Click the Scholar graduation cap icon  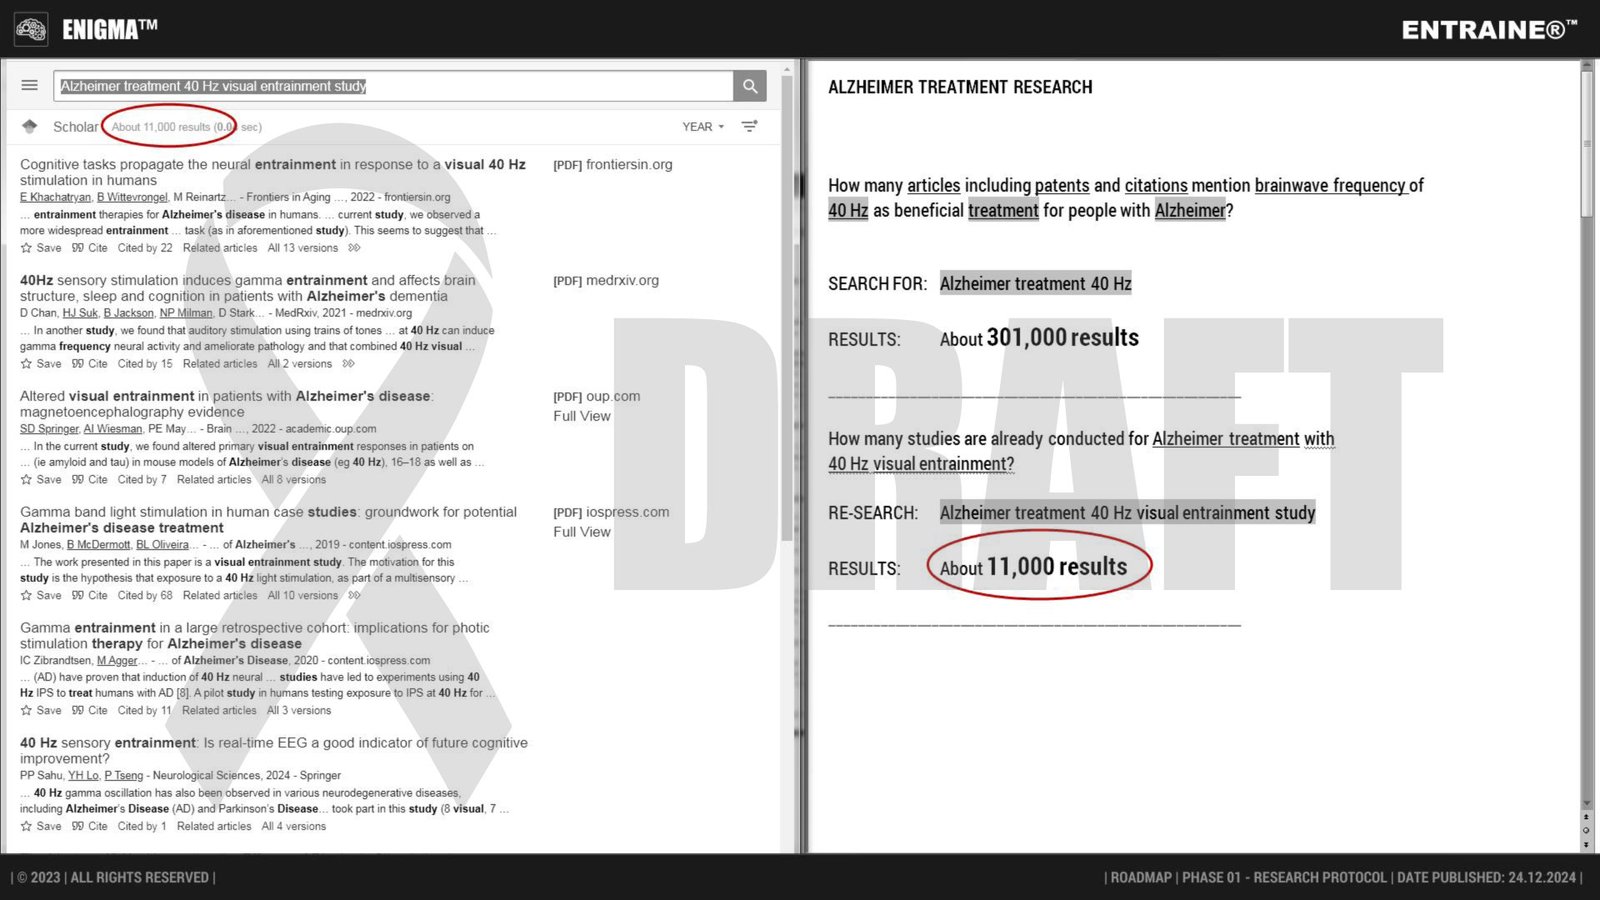pyautogui.click(x=30, y=127)
